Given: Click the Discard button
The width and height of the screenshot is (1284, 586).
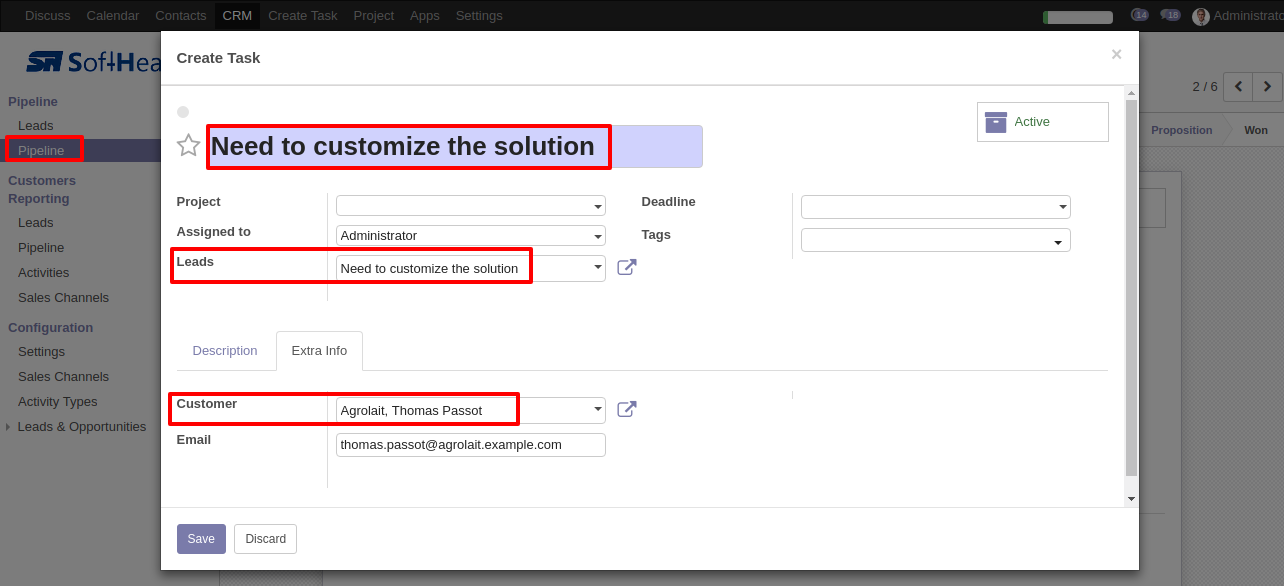Looking at the screenshot, I should coord(265,539).
